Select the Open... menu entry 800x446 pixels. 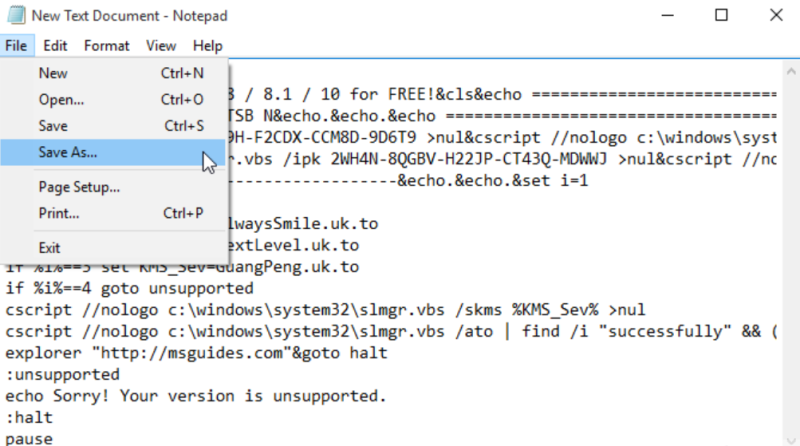(61, 100)
